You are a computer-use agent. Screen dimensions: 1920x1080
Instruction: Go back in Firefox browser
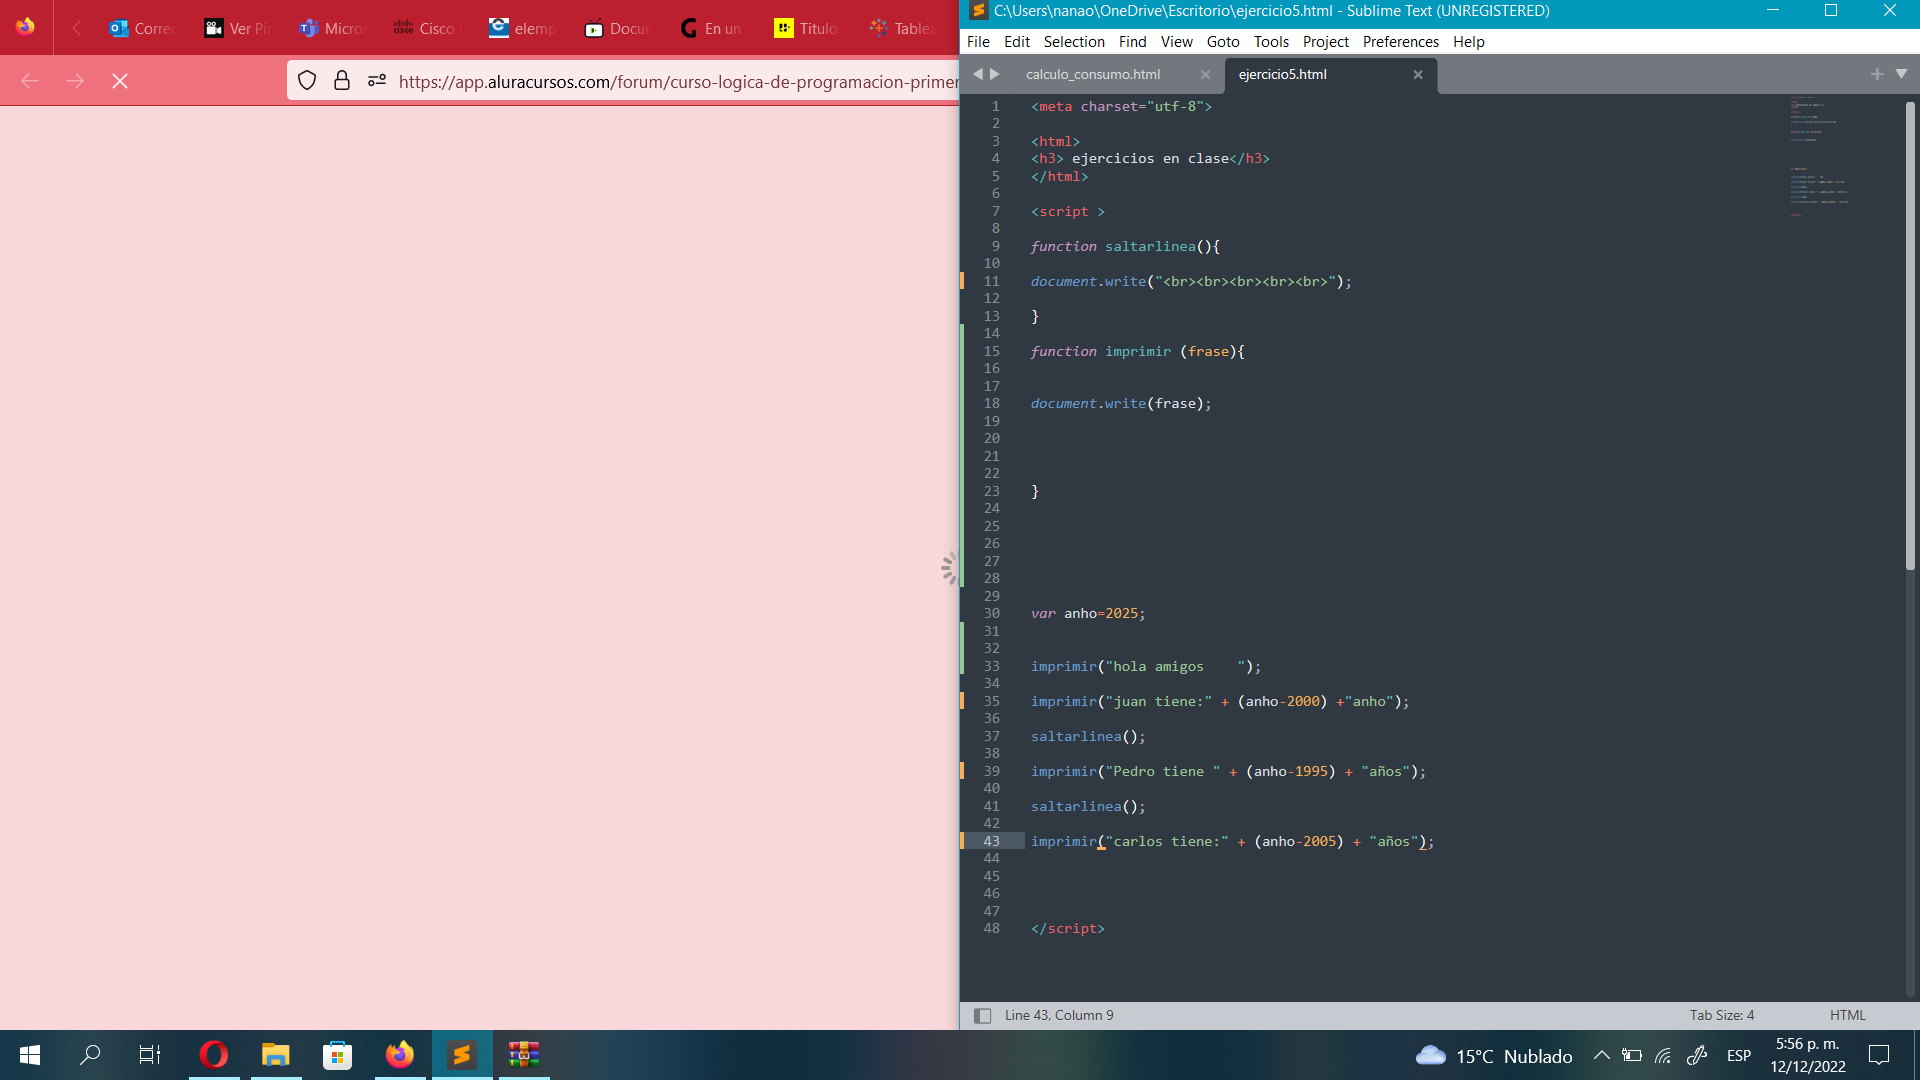point(30,81)
